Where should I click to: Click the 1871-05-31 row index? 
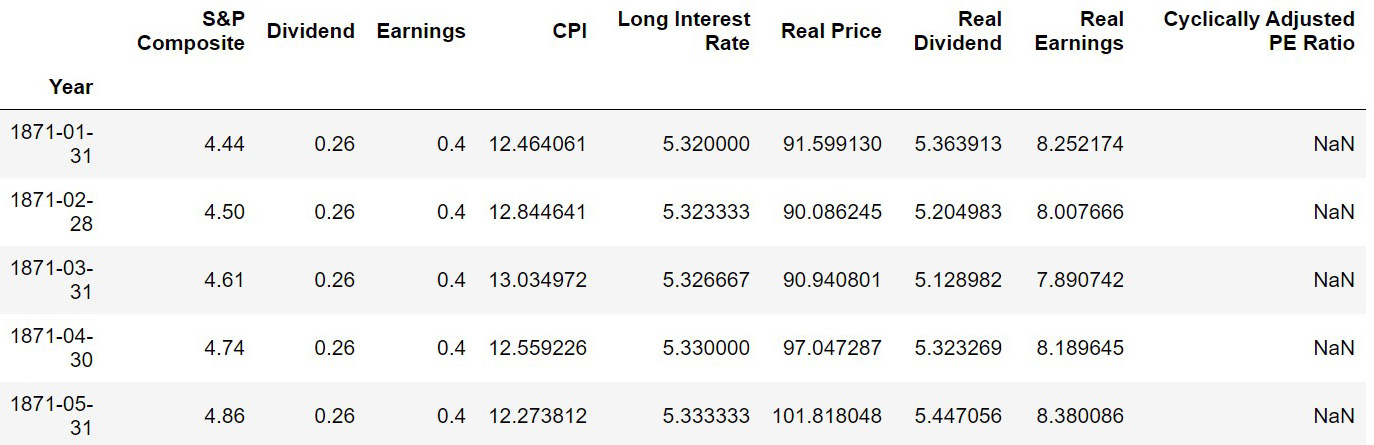[52, 416]
